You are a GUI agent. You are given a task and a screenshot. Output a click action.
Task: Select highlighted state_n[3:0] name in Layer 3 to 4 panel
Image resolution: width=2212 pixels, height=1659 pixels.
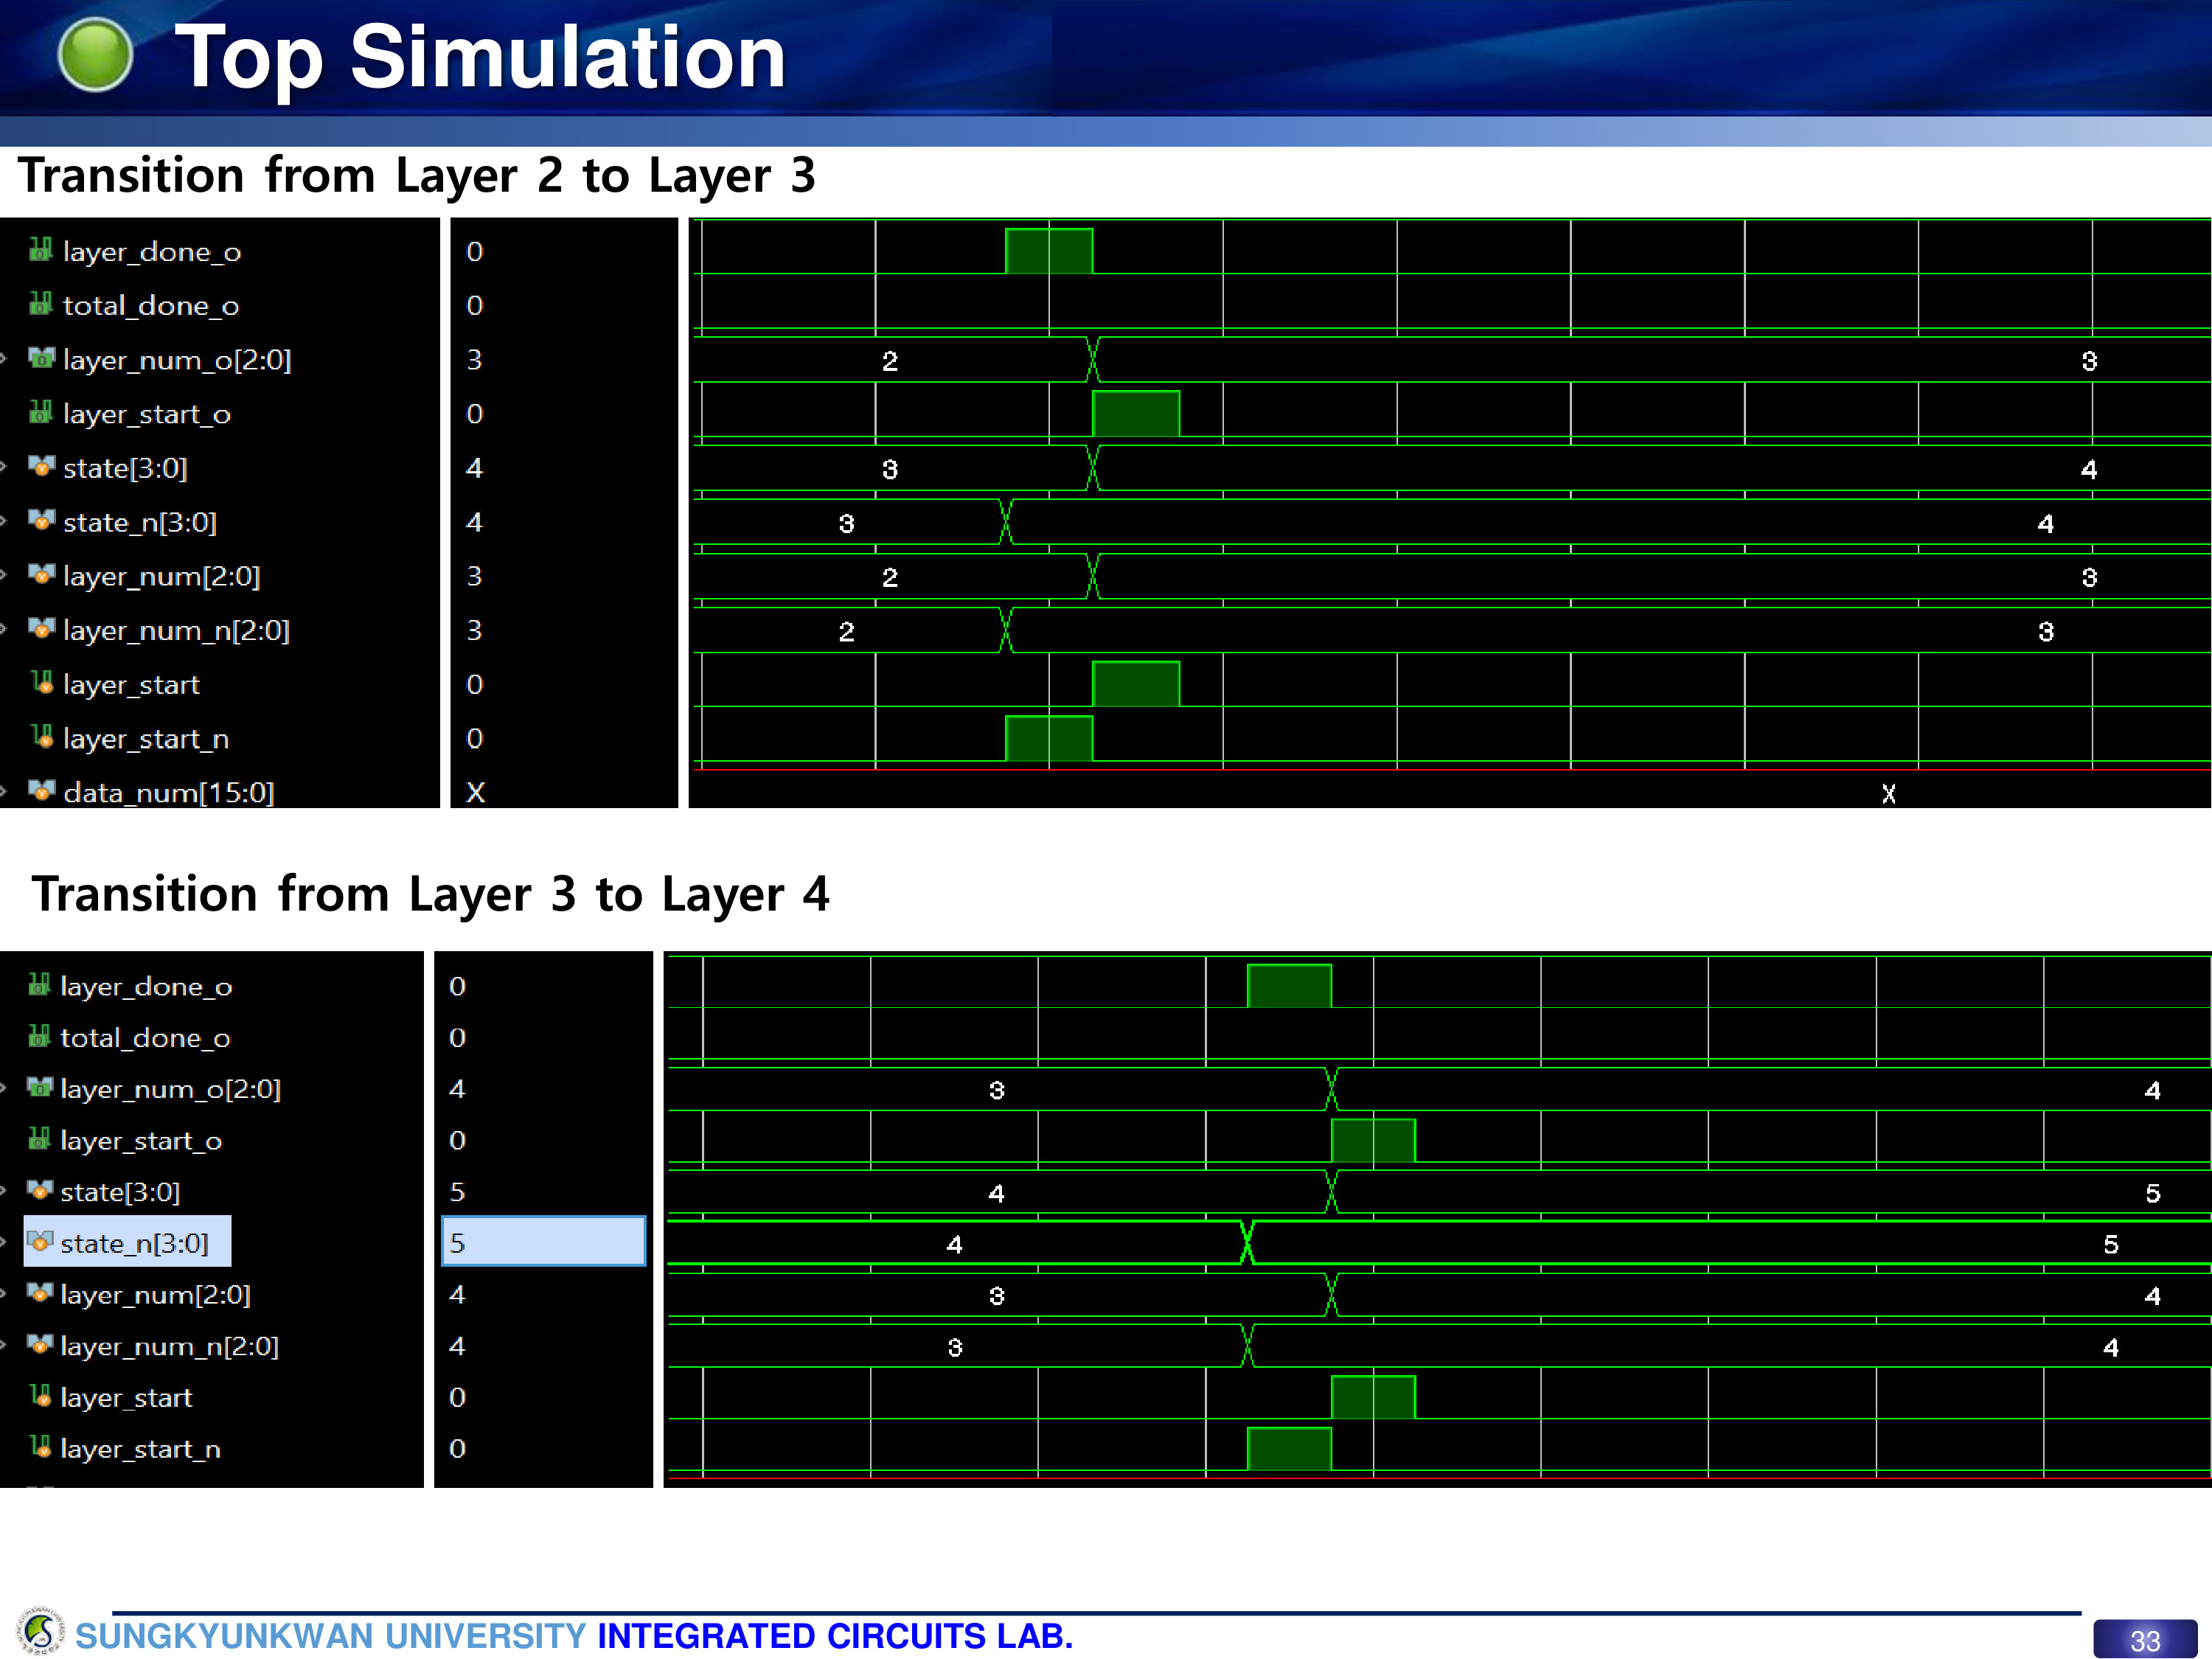click(134, 1243)
